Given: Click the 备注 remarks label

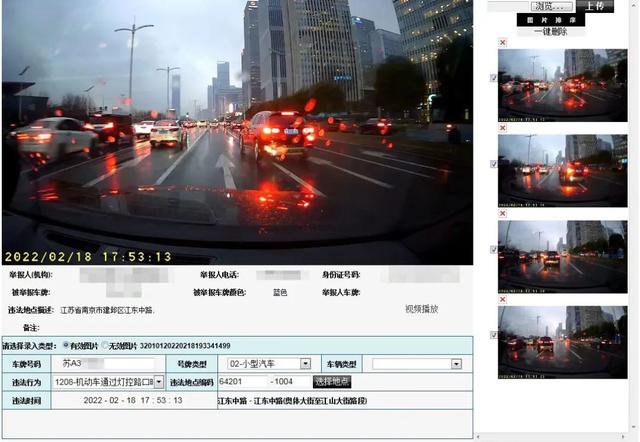Looking at the screenshot, I should click(31, 328).
